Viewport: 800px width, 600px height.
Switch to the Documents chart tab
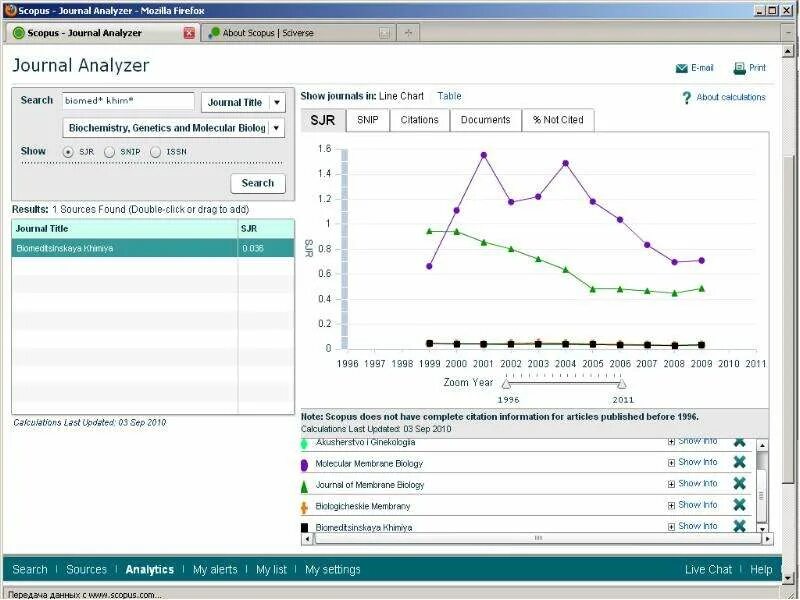pos(485,120)
